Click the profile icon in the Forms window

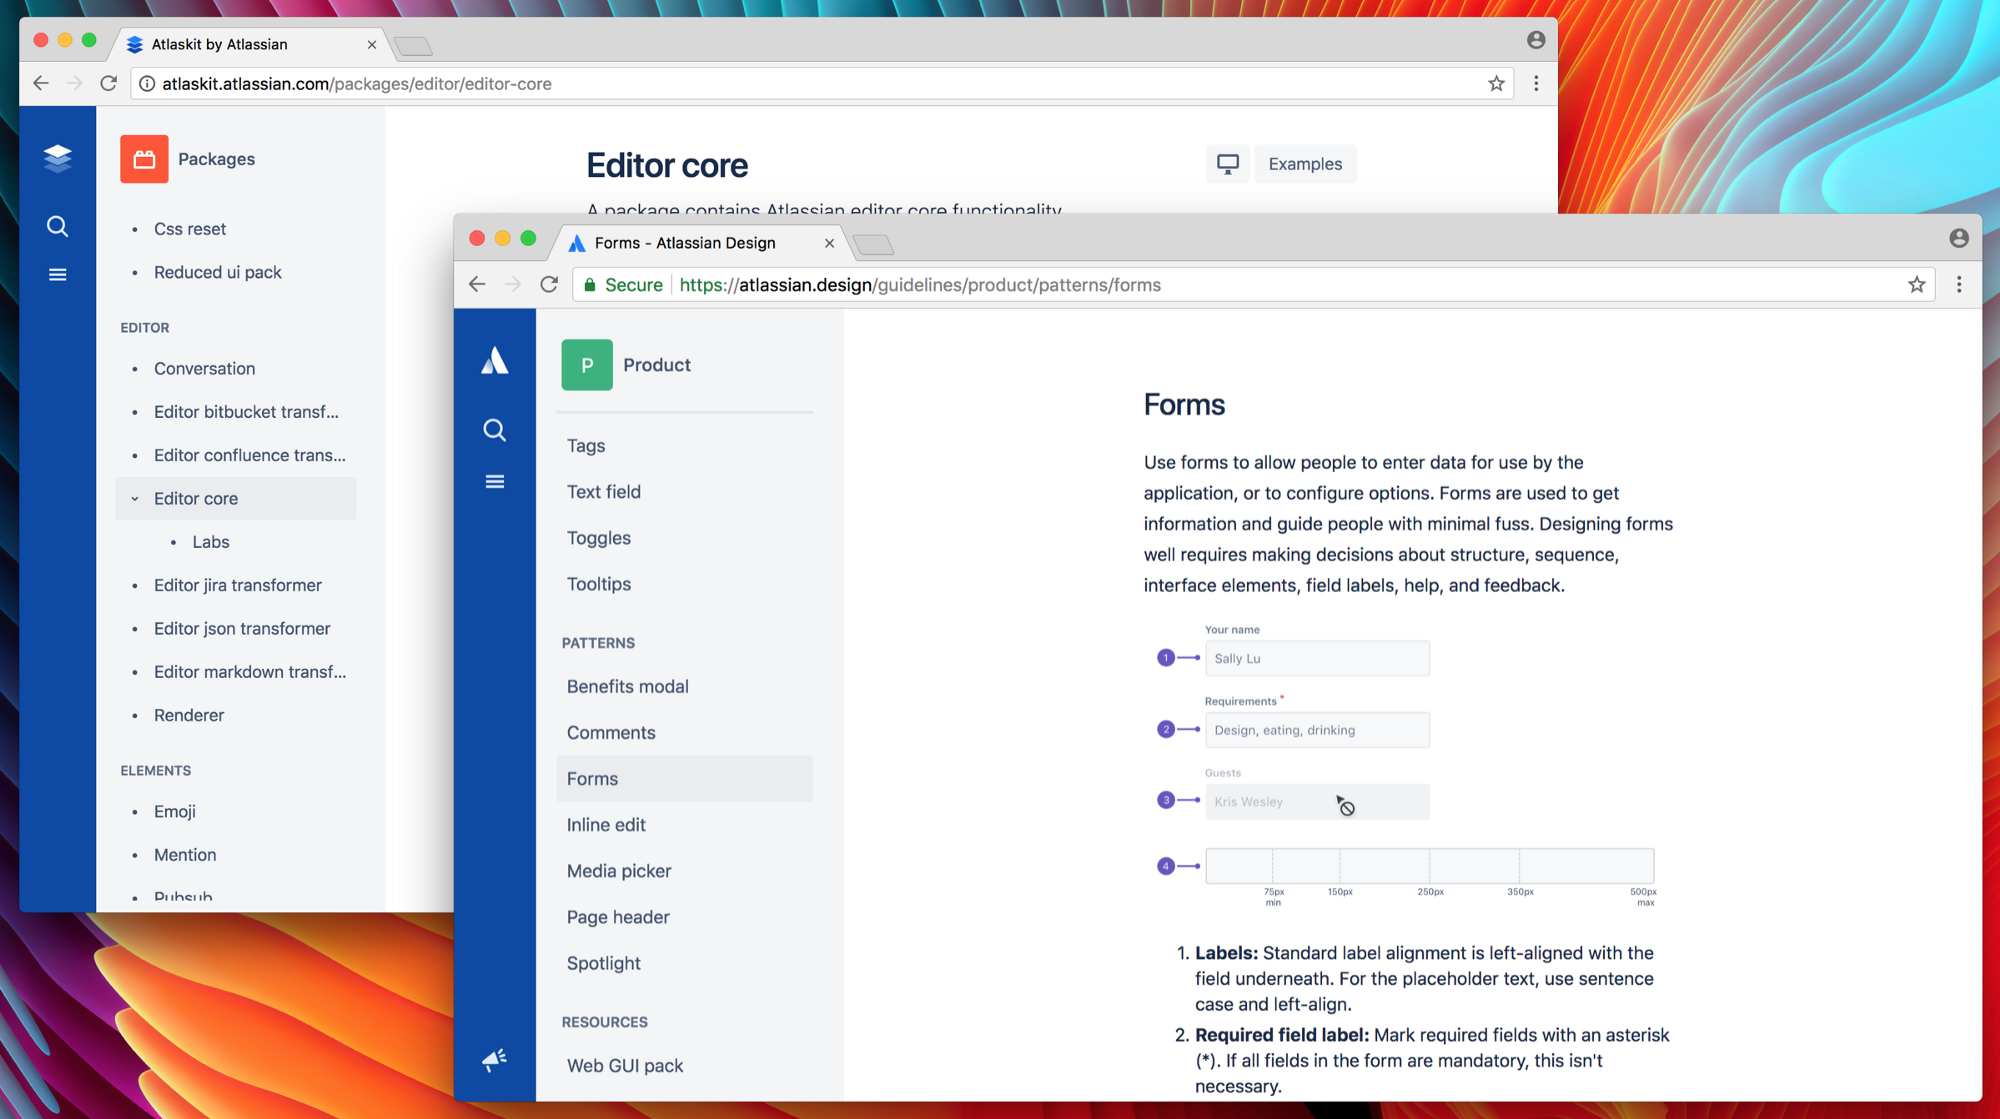click(x=1959, y=238)
